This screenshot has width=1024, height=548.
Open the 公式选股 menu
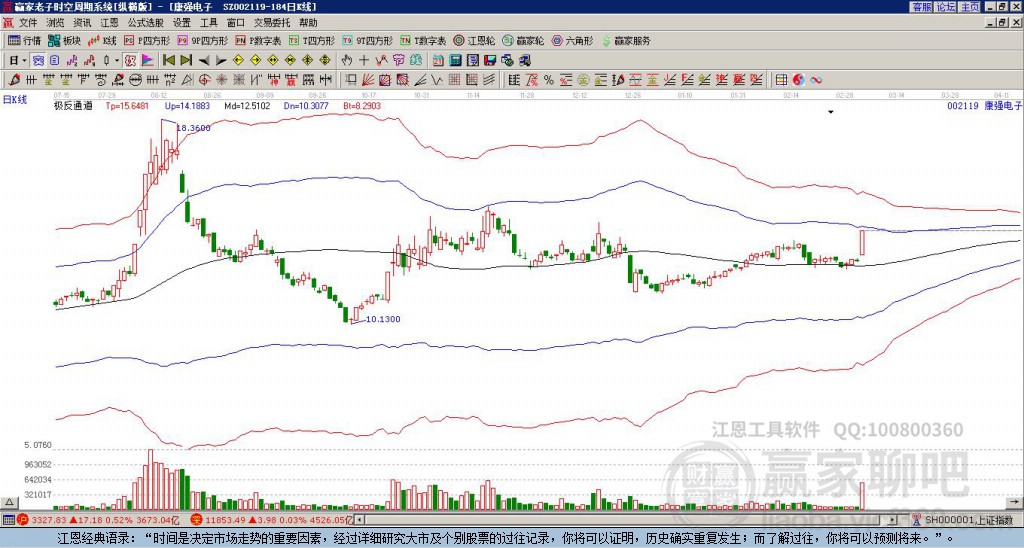pyautogui.click(x=146, y=23)
